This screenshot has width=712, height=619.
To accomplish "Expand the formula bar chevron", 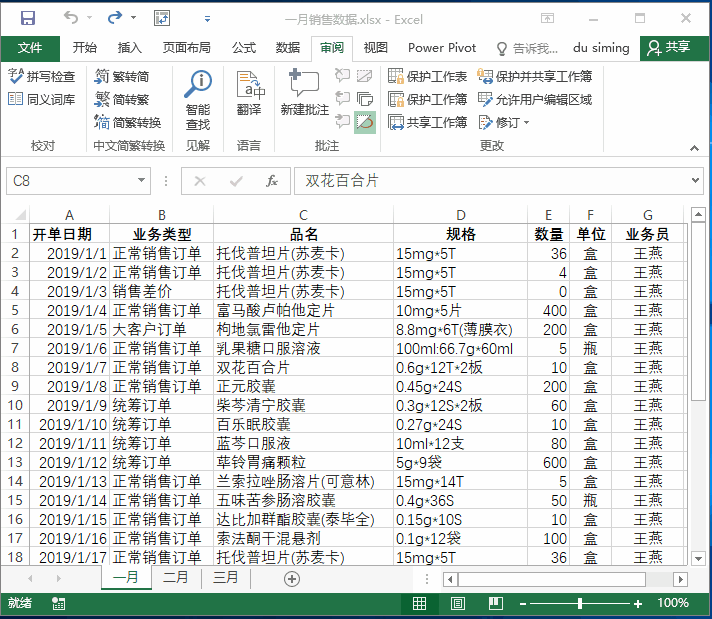I will pyautogui.click(x=695, y=180).
